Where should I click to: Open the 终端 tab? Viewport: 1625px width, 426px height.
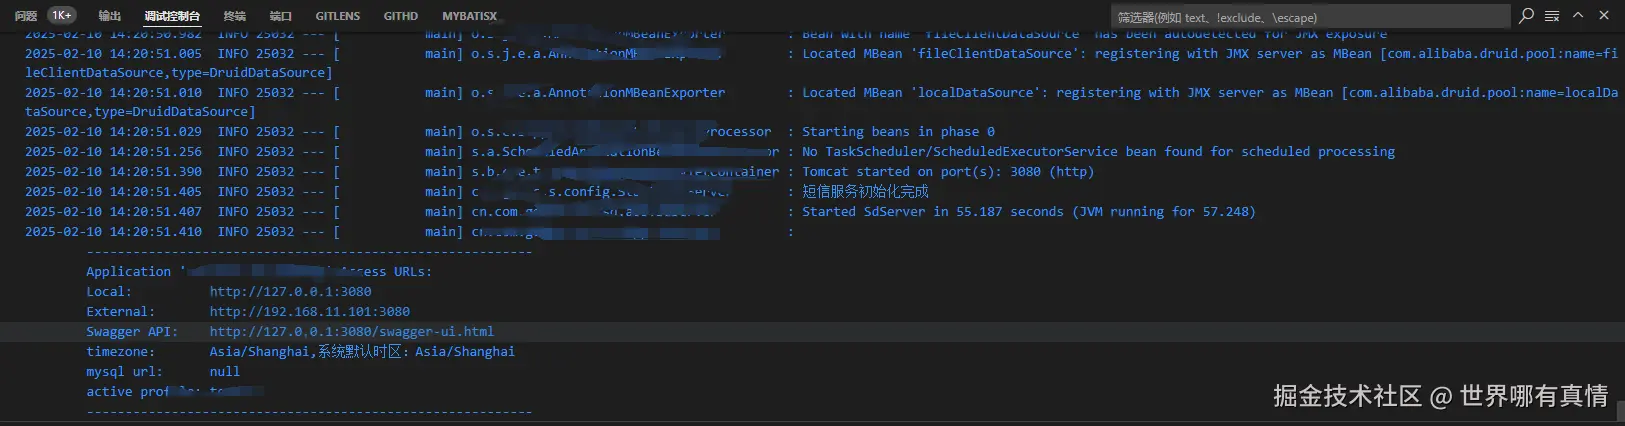(x=235, y=16)
